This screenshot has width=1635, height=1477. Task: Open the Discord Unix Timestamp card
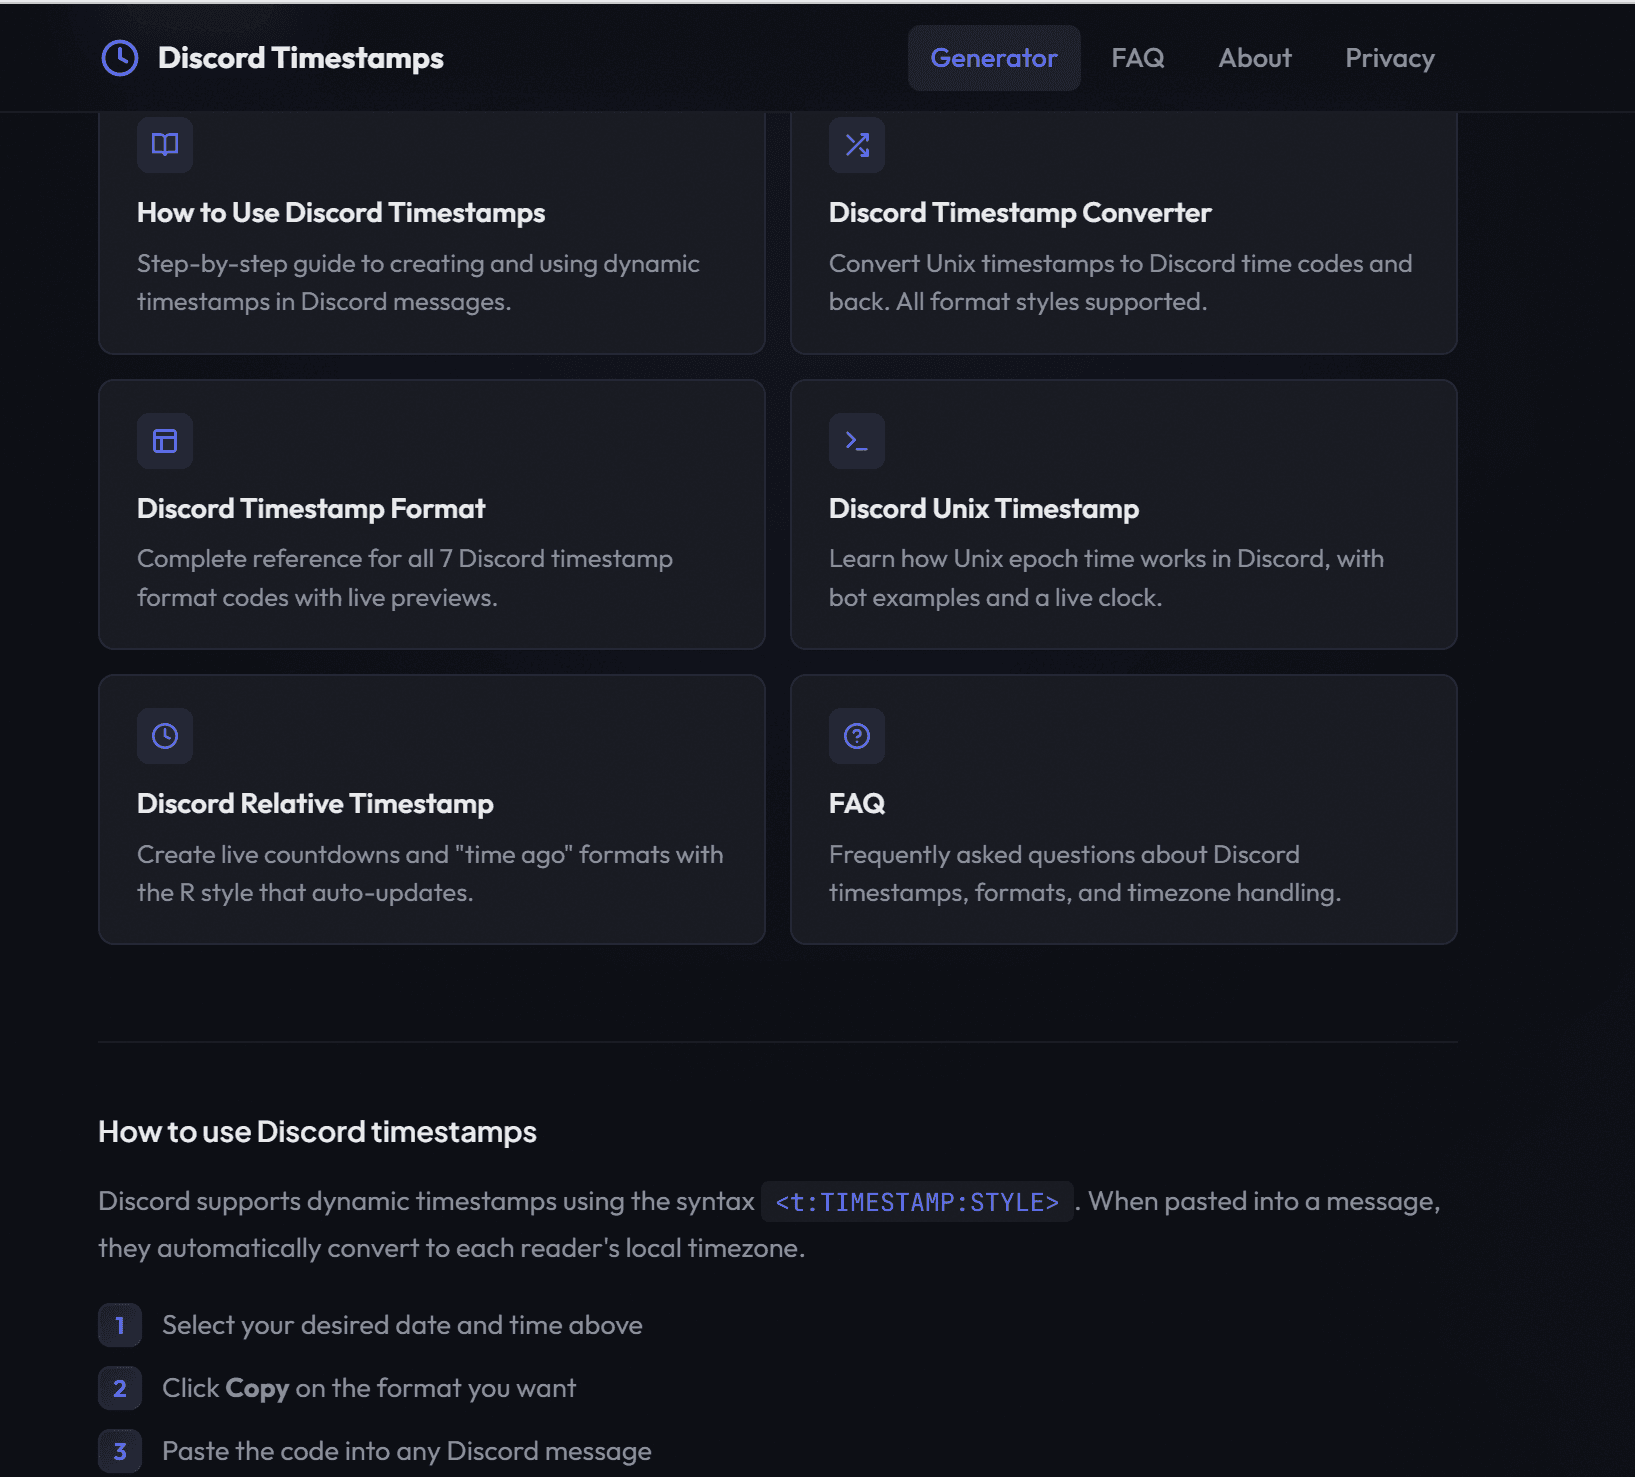[1123, 515]
